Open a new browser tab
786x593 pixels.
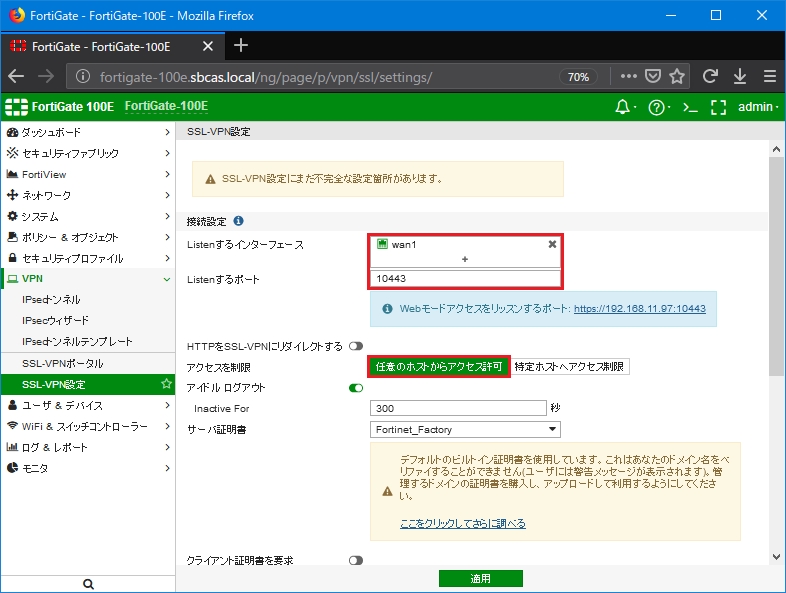click(241, 46)
